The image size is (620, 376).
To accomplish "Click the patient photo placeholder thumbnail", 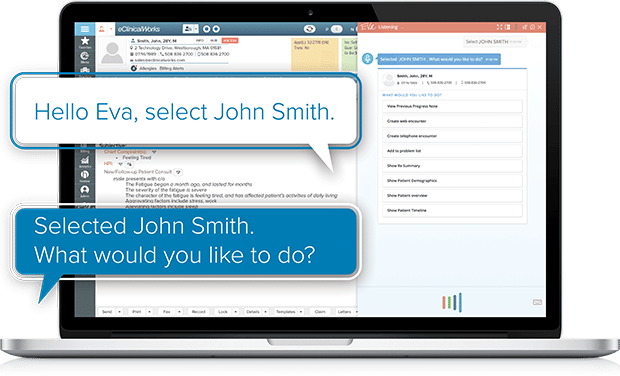I will (112, 53).
